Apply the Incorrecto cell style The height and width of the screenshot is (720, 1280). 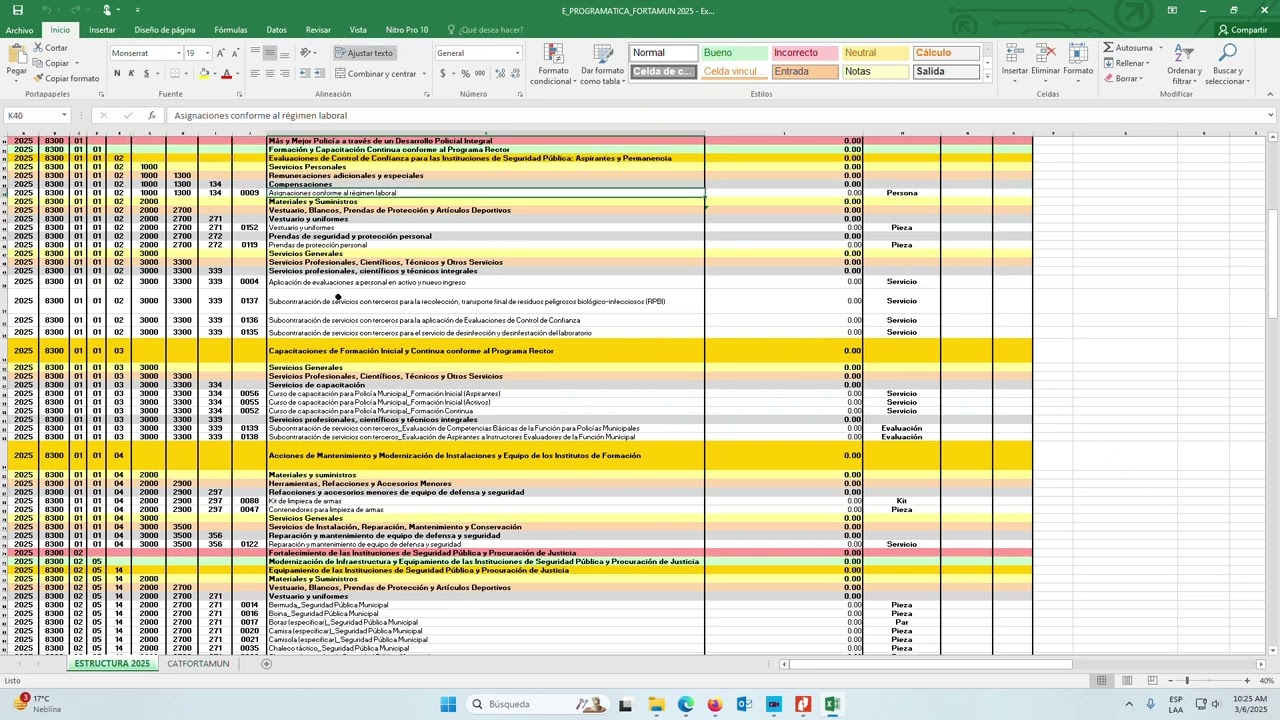coord(803,53)
